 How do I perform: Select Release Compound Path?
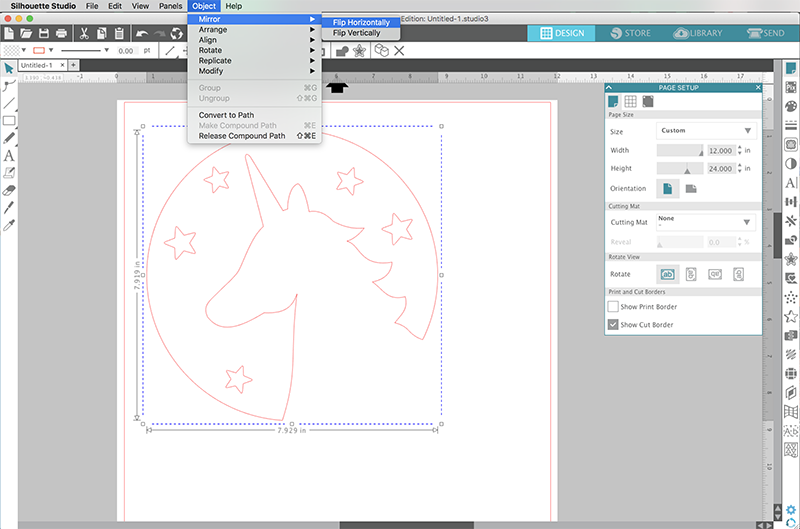click(x=255, y=136)
